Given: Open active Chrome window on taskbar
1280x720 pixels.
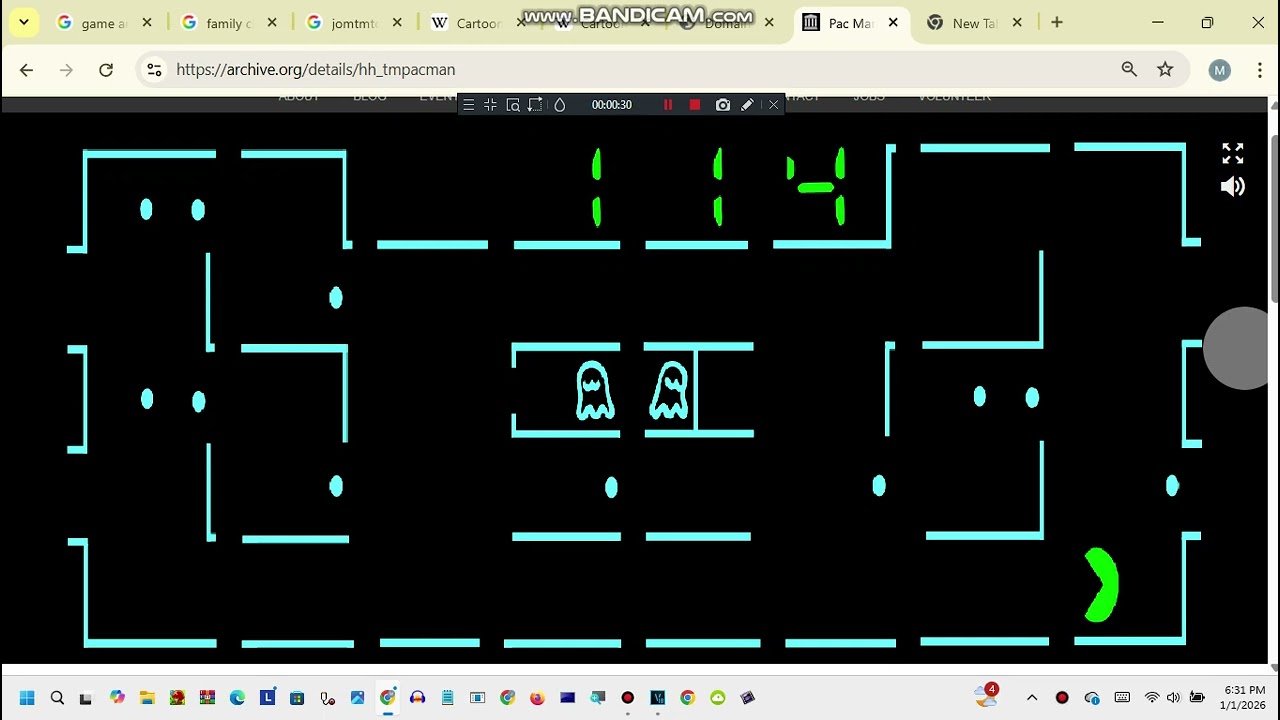Looking at the screenshot, I should (x=387, y=698).
